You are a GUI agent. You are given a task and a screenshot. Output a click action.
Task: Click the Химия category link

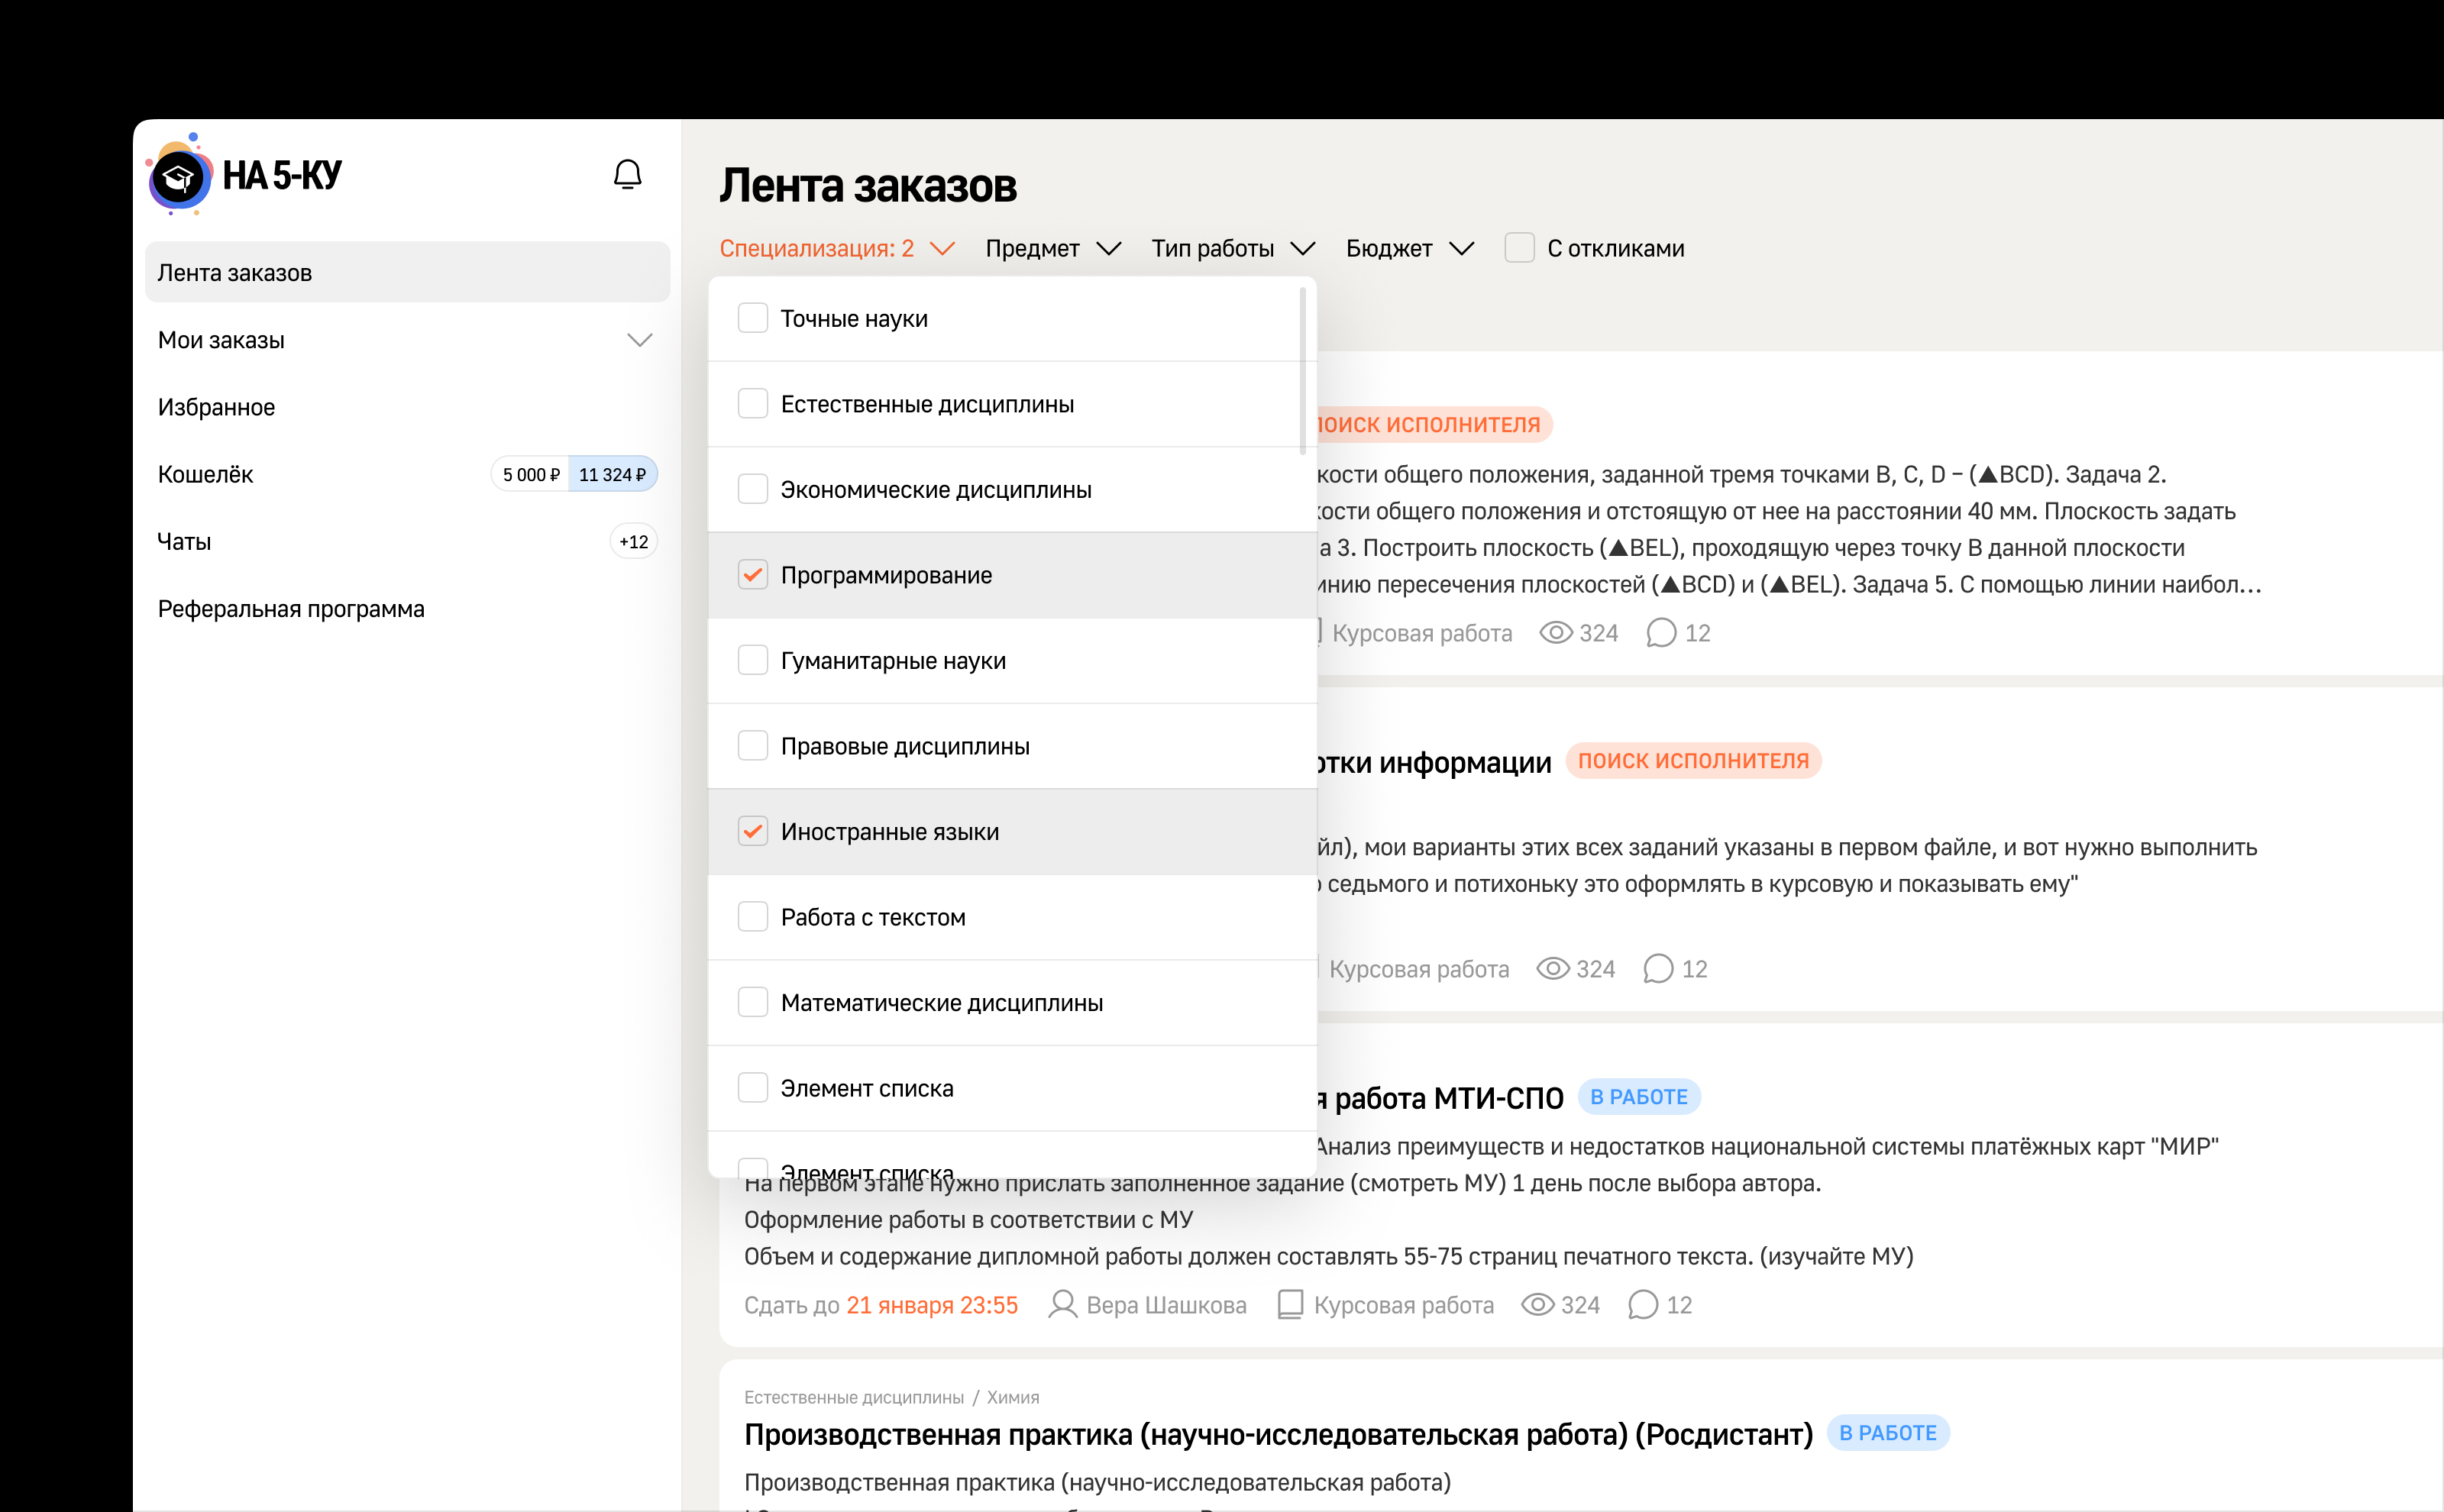click(1013, 1397)
